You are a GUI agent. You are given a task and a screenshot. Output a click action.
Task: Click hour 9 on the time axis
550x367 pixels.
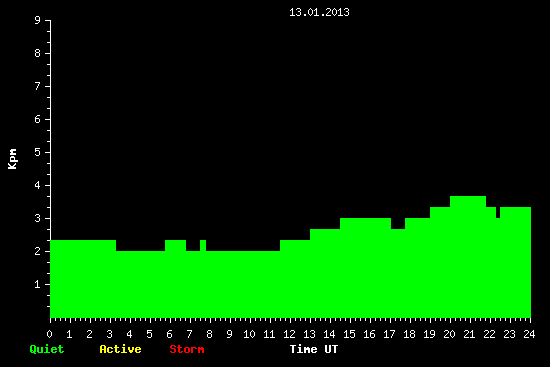coord(229,334)
